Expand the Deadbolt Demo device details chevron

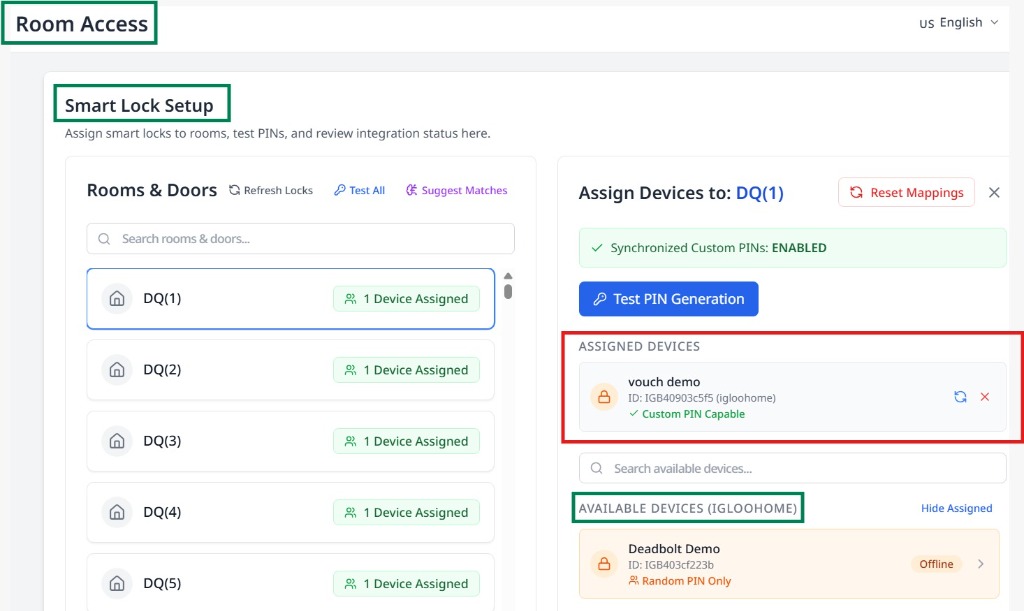click(981, 563)
